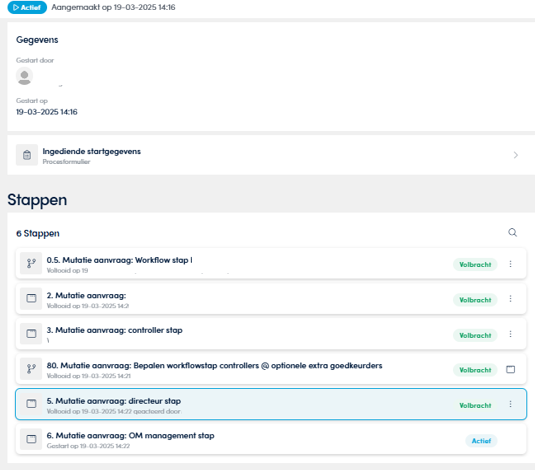Click the user avatar under Gestart door

pyautogui.click(x=24, y=76)
